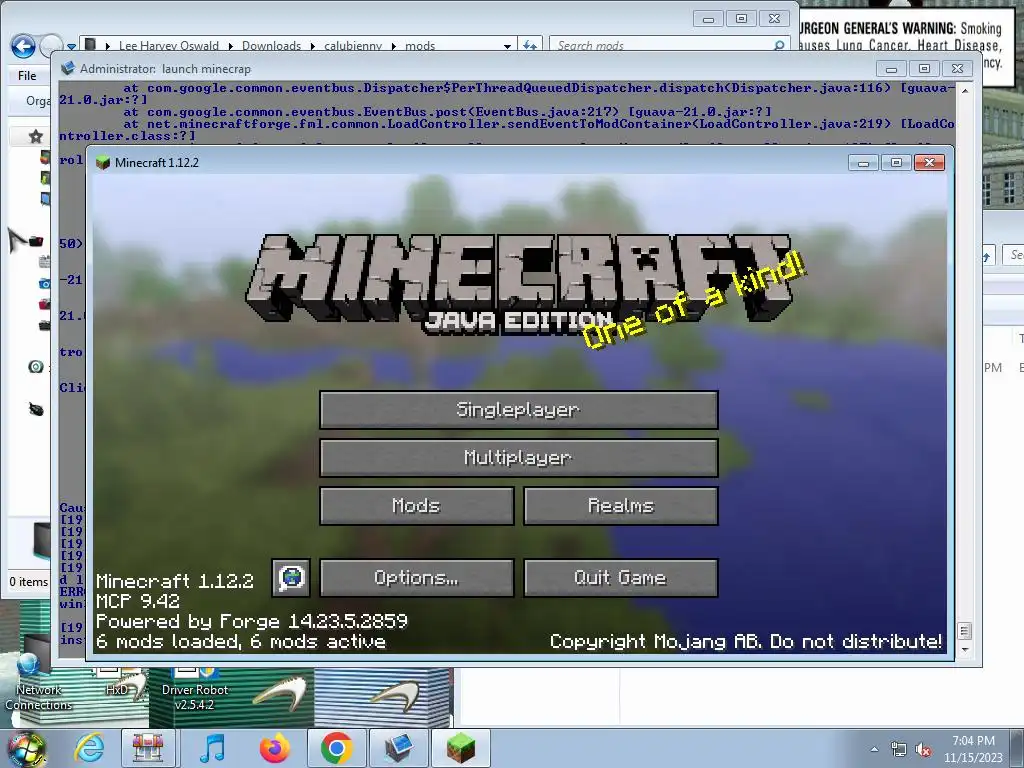
Task: Open the Organize menu in Explorer
Action: (38, 101)
